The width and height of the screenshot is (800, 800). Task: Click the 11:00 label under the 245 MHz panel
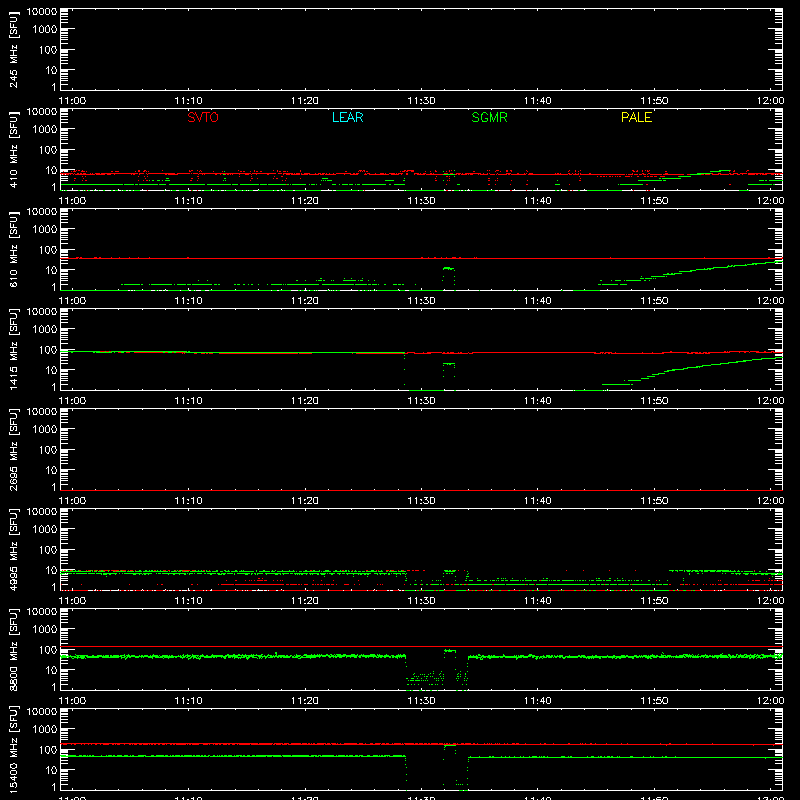pyautogui.click(x=72, y=101)
